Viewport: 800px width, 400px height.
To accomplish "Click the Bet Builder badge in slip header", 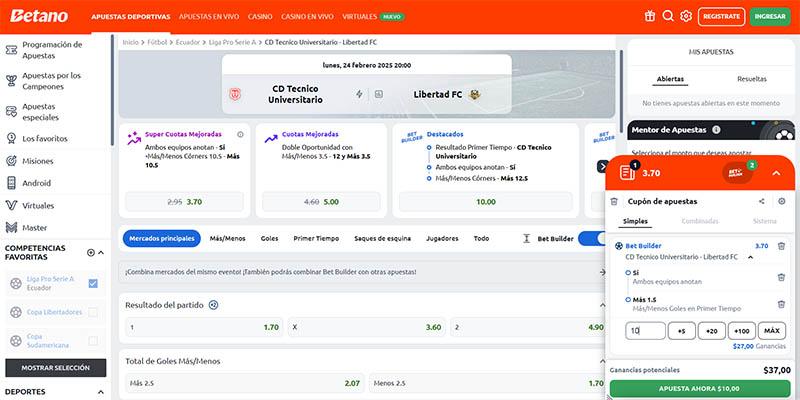I will (x=738, y=173).
